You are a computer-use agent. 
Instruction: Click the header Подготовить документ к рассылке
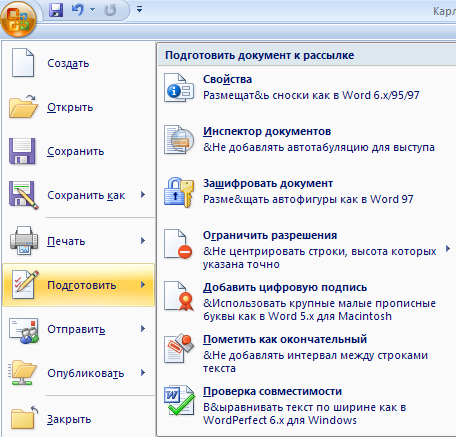260,55
